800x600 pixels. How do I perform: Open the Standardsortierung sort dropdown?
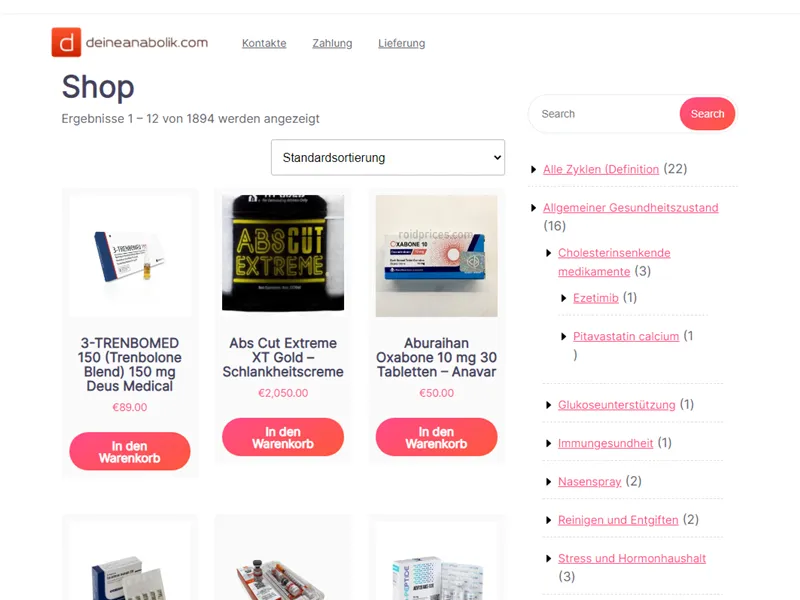388,157
